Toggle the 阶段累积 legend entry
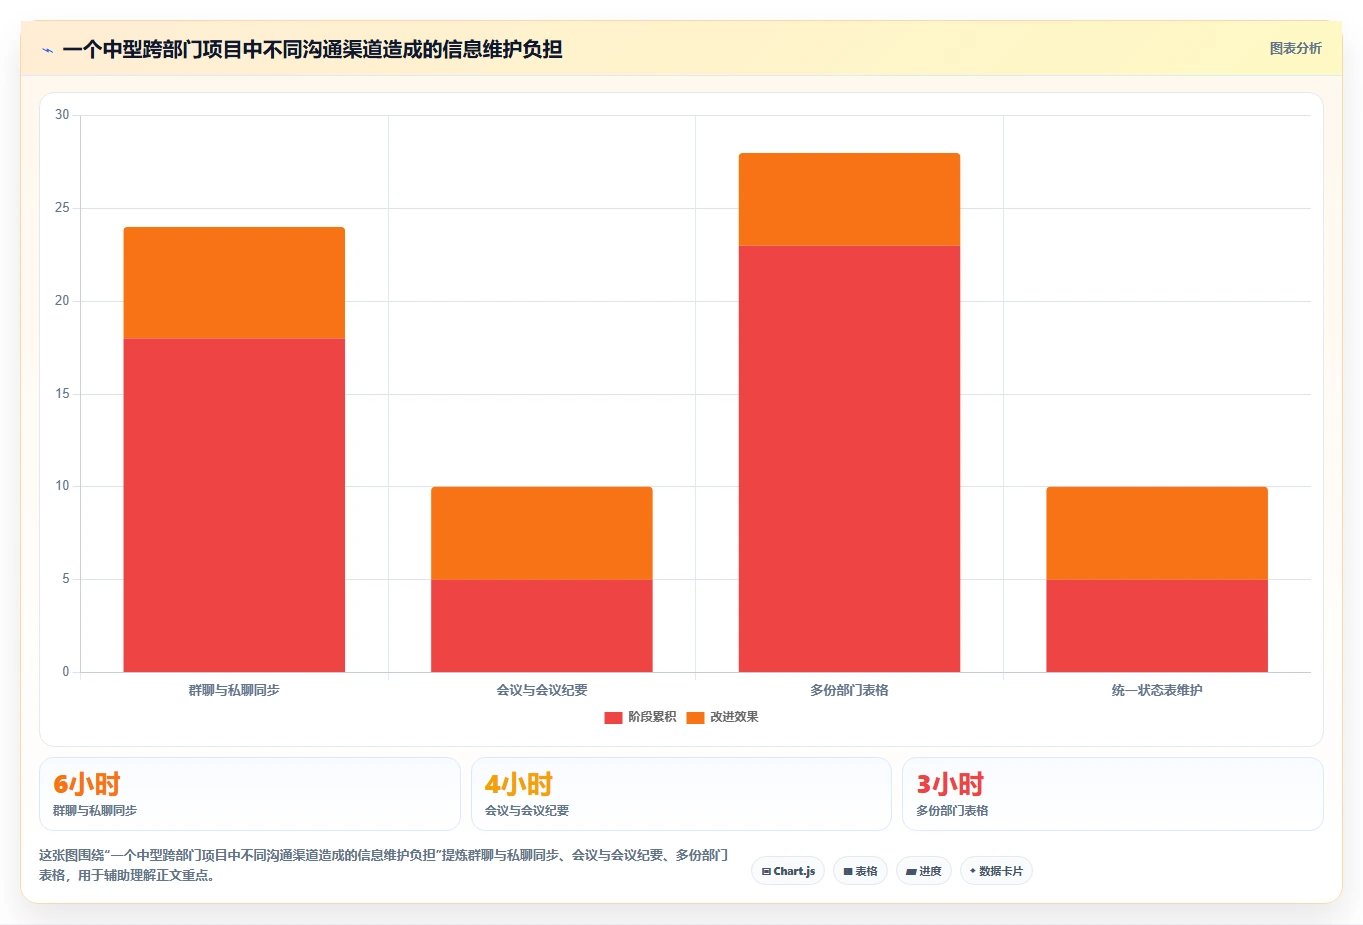The image size is (1363, 925). (x=640, y=717)
